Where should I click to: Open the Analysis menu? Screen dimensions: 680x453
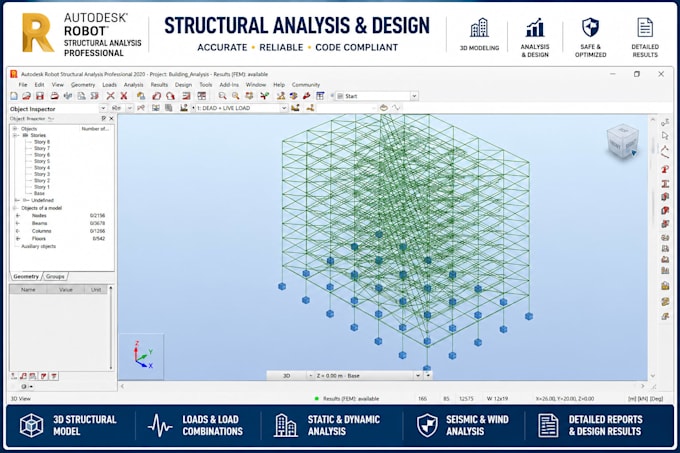(134, 85)
